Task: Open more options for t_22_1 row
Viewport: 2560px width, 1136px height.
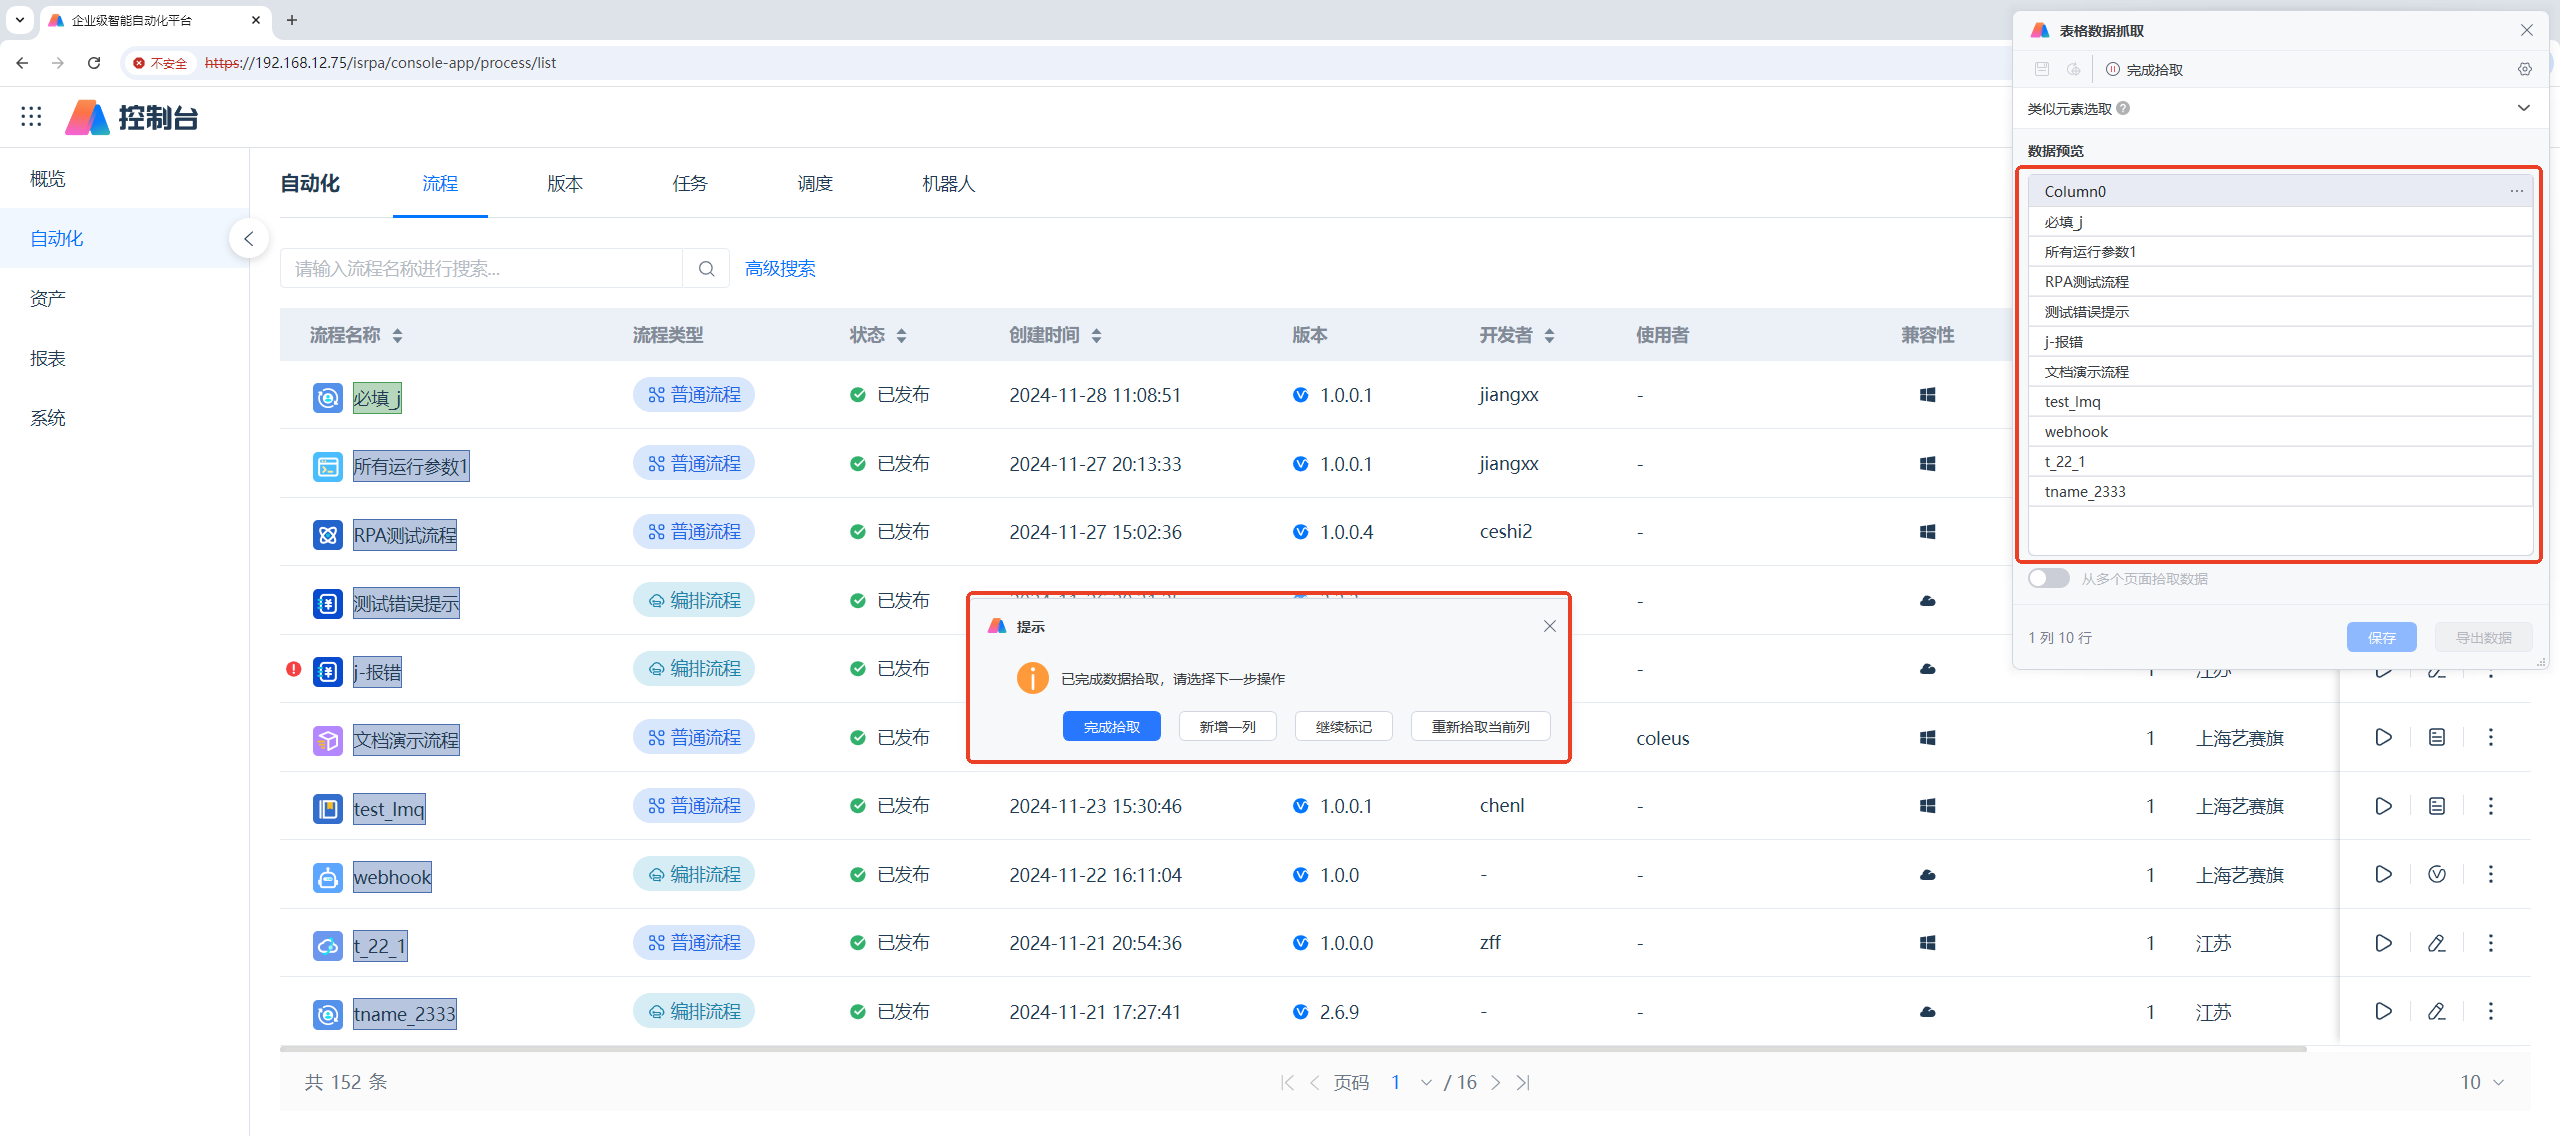Action: coord(2491,943)
